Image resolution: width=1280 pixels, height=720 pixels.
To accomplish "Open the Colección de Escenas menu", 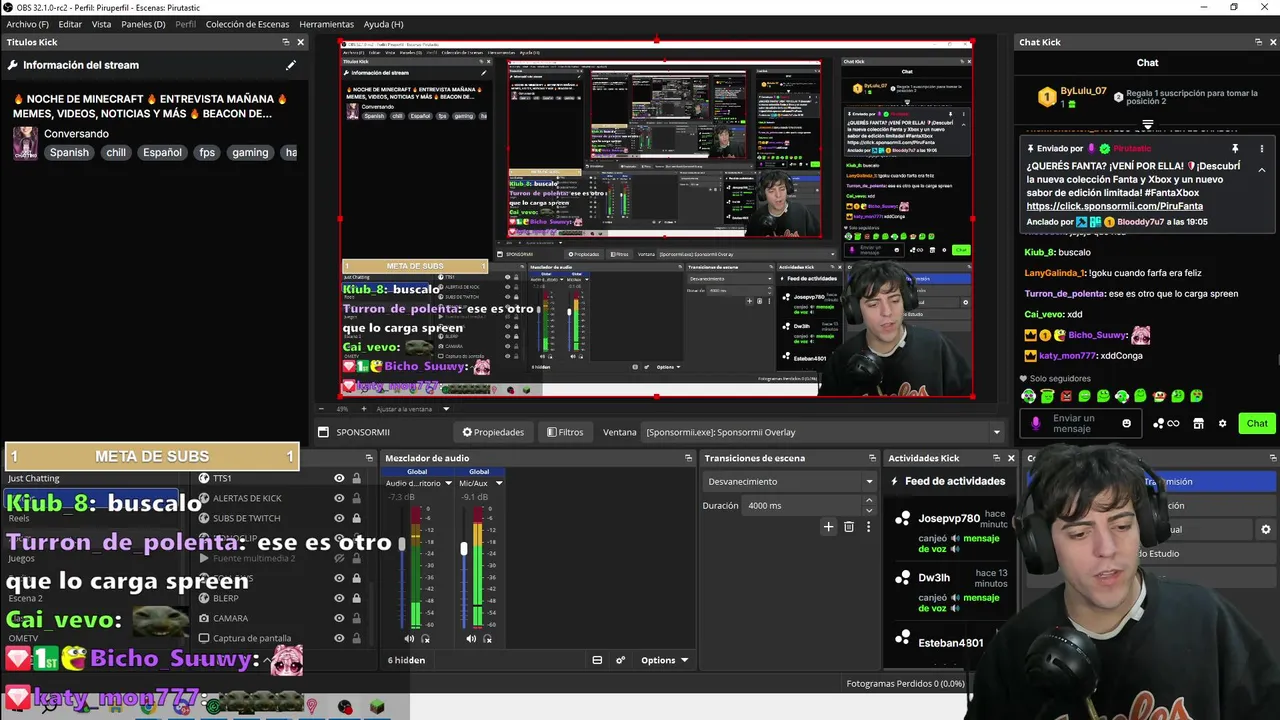I will (247, 24).
